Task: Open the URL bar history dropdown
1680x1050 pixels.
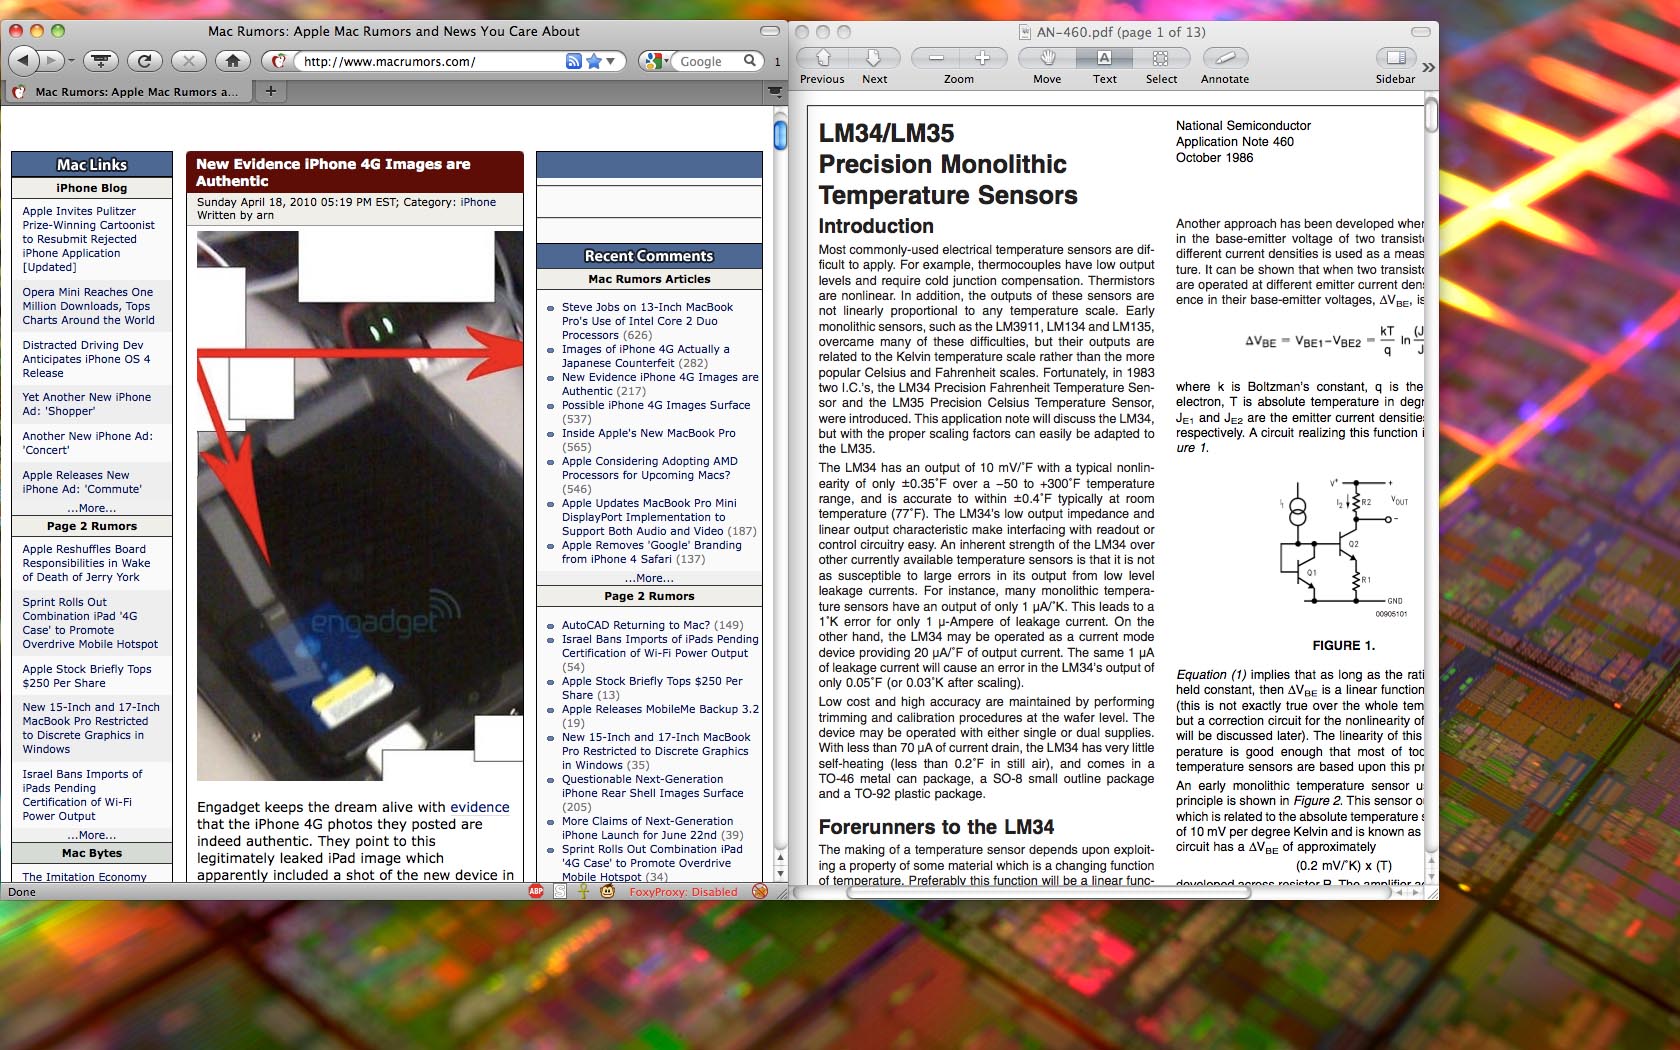Action: coord(611,61)
